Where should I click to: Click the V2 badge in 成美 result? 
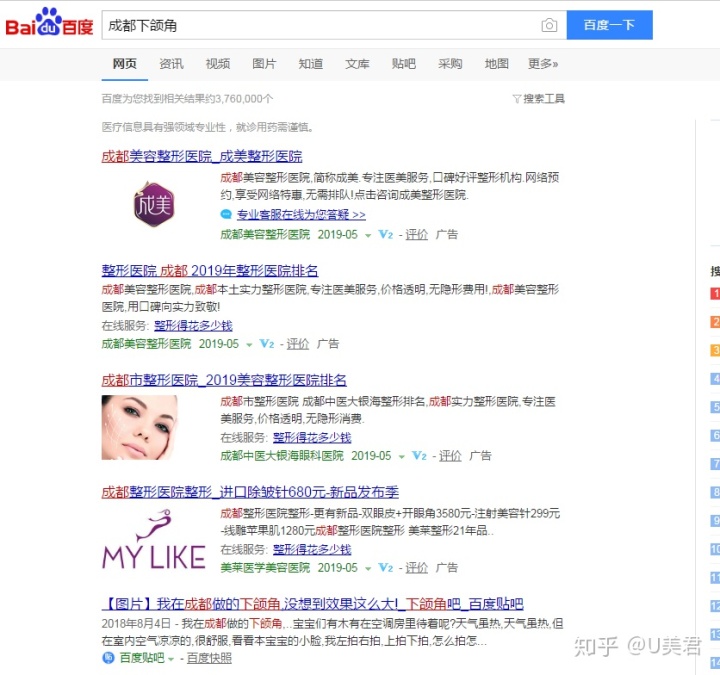coord(385,235)
